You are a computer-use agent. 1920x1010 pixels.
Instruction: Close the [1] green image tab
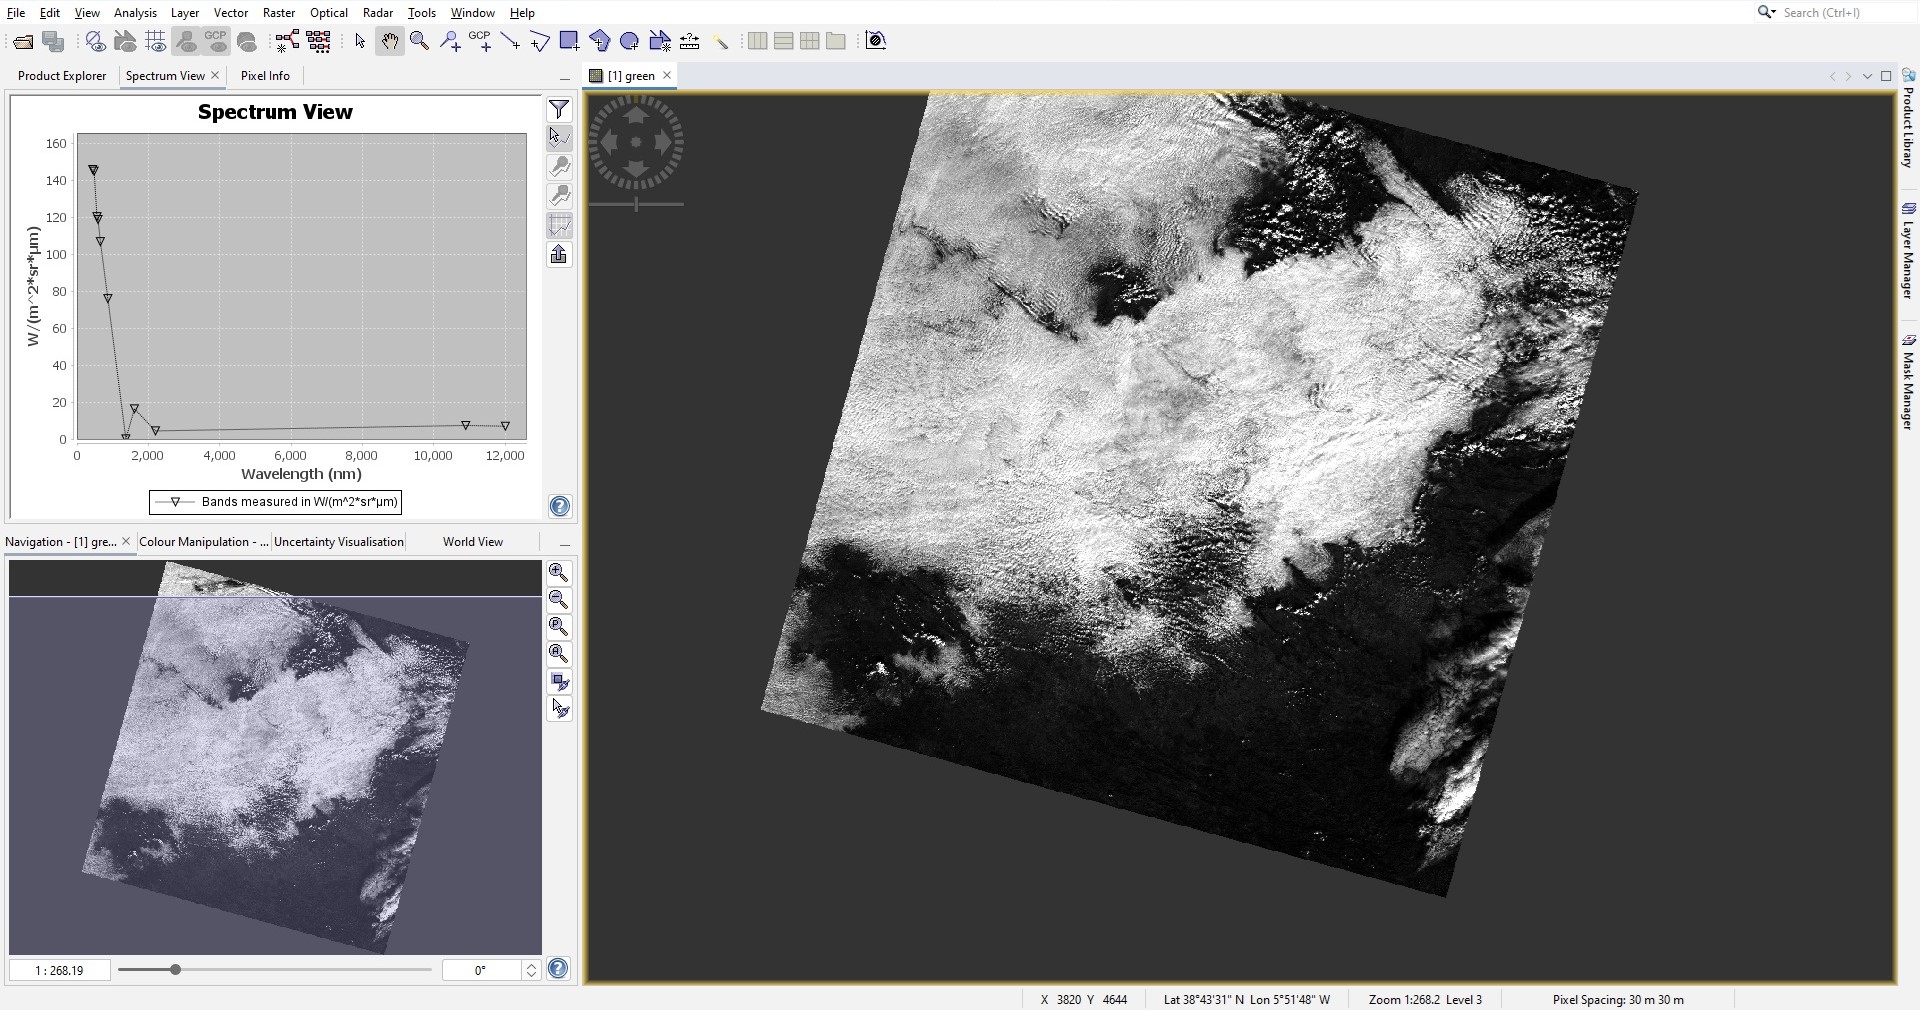point(667,76)
